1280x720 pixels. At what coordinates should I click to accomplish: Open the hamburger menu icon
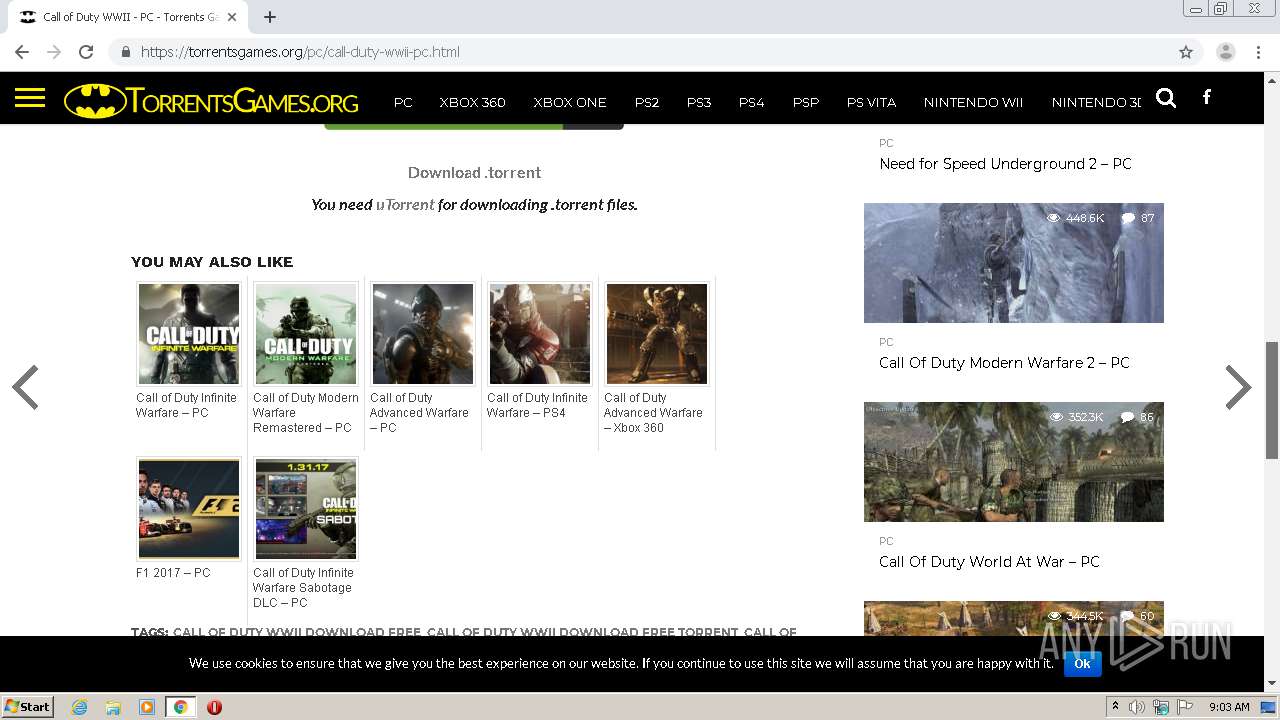[30, 98]
